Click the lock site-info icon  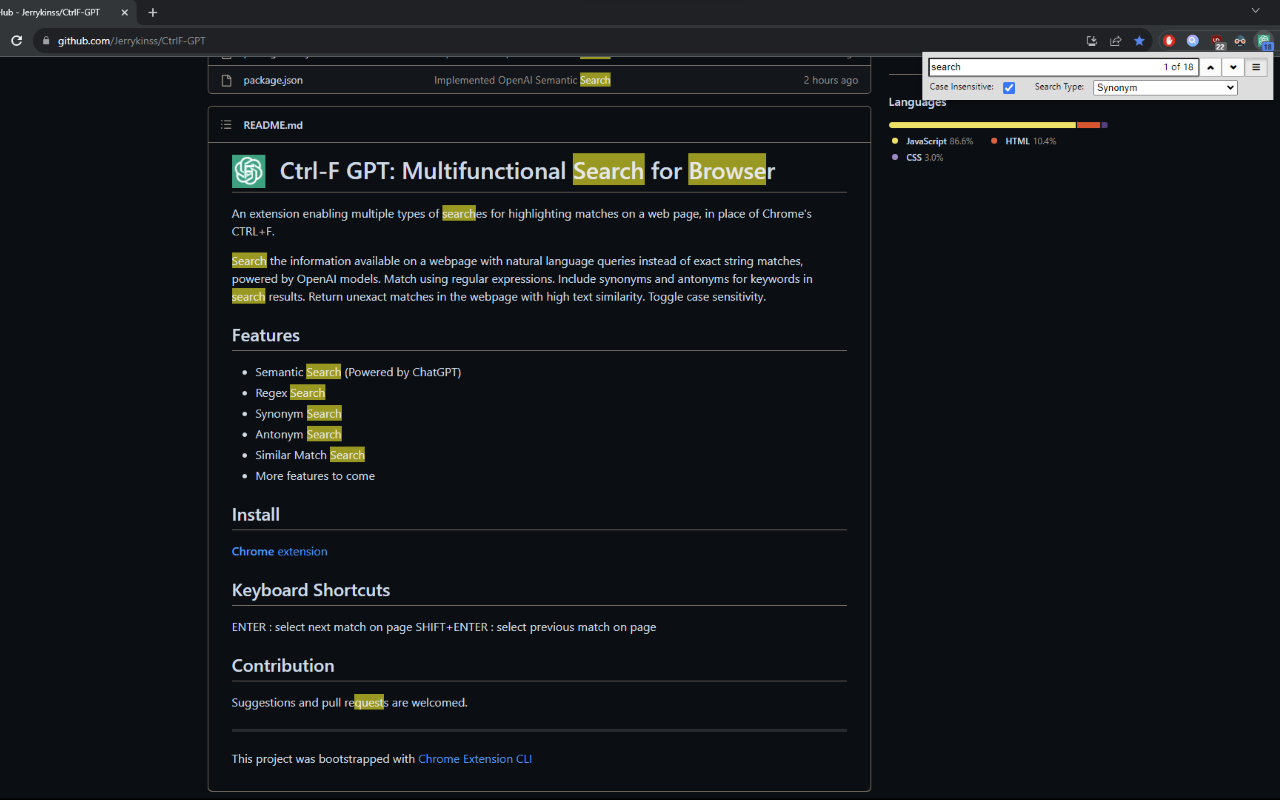(x=45, y=41)
